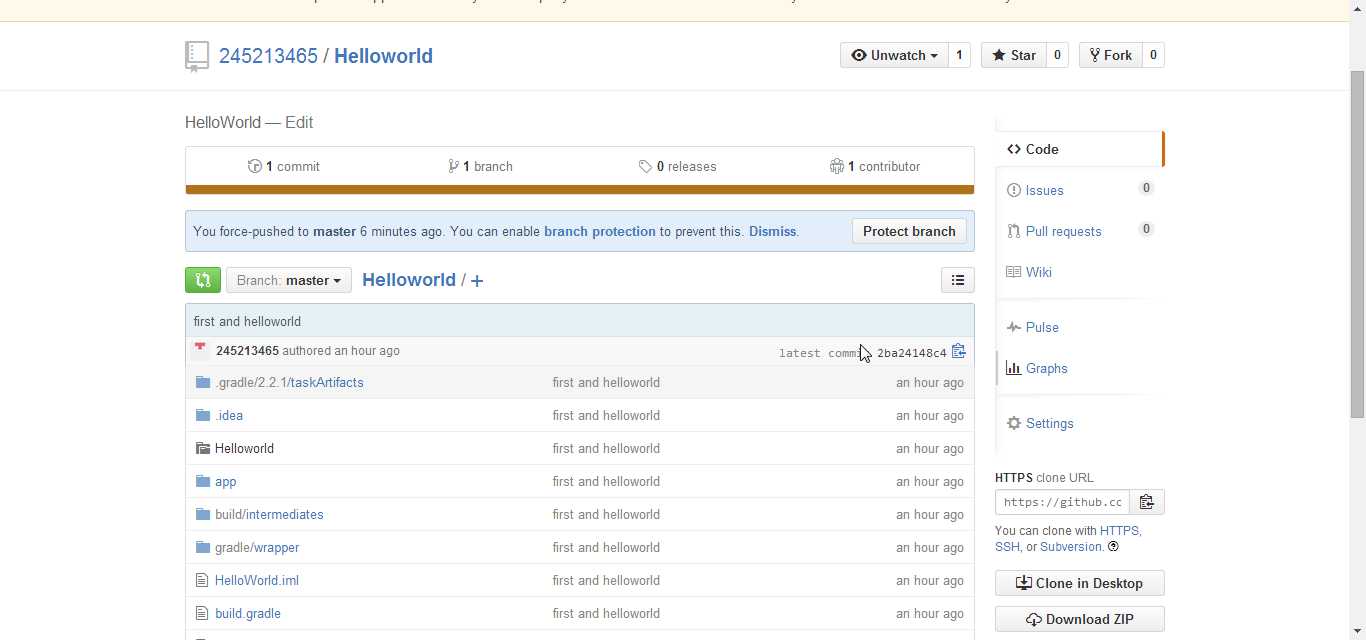Select HTTPS clone link in clone description
The image size is (1366, 640).
pyautogui.click(x=1119, y=531)
